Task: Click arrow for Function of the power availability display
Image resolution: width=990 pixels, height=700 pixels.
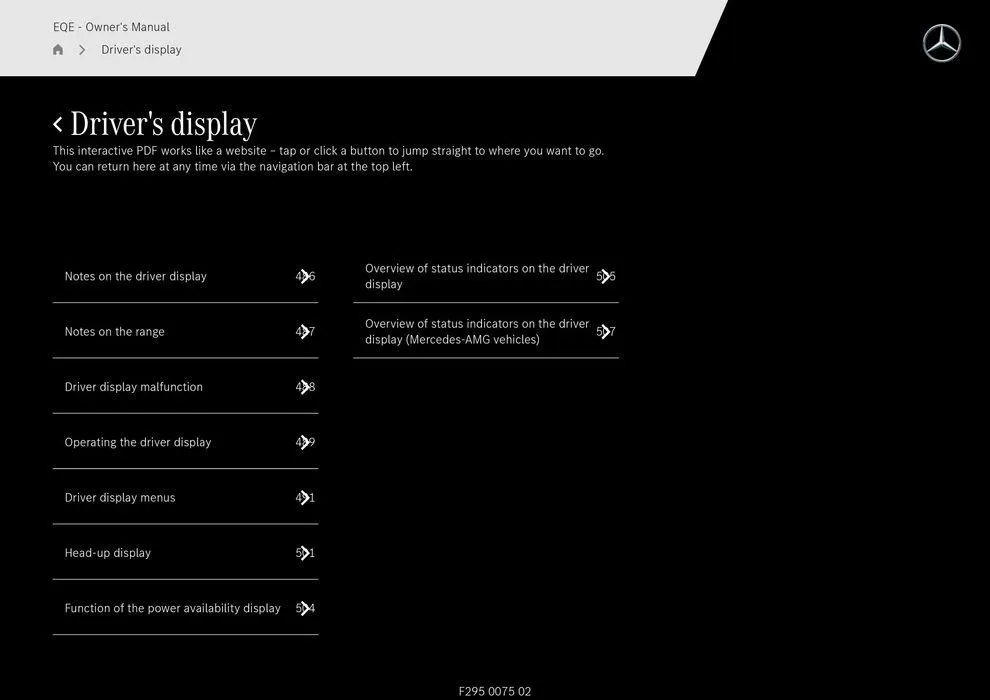Action: pos(305,608)
